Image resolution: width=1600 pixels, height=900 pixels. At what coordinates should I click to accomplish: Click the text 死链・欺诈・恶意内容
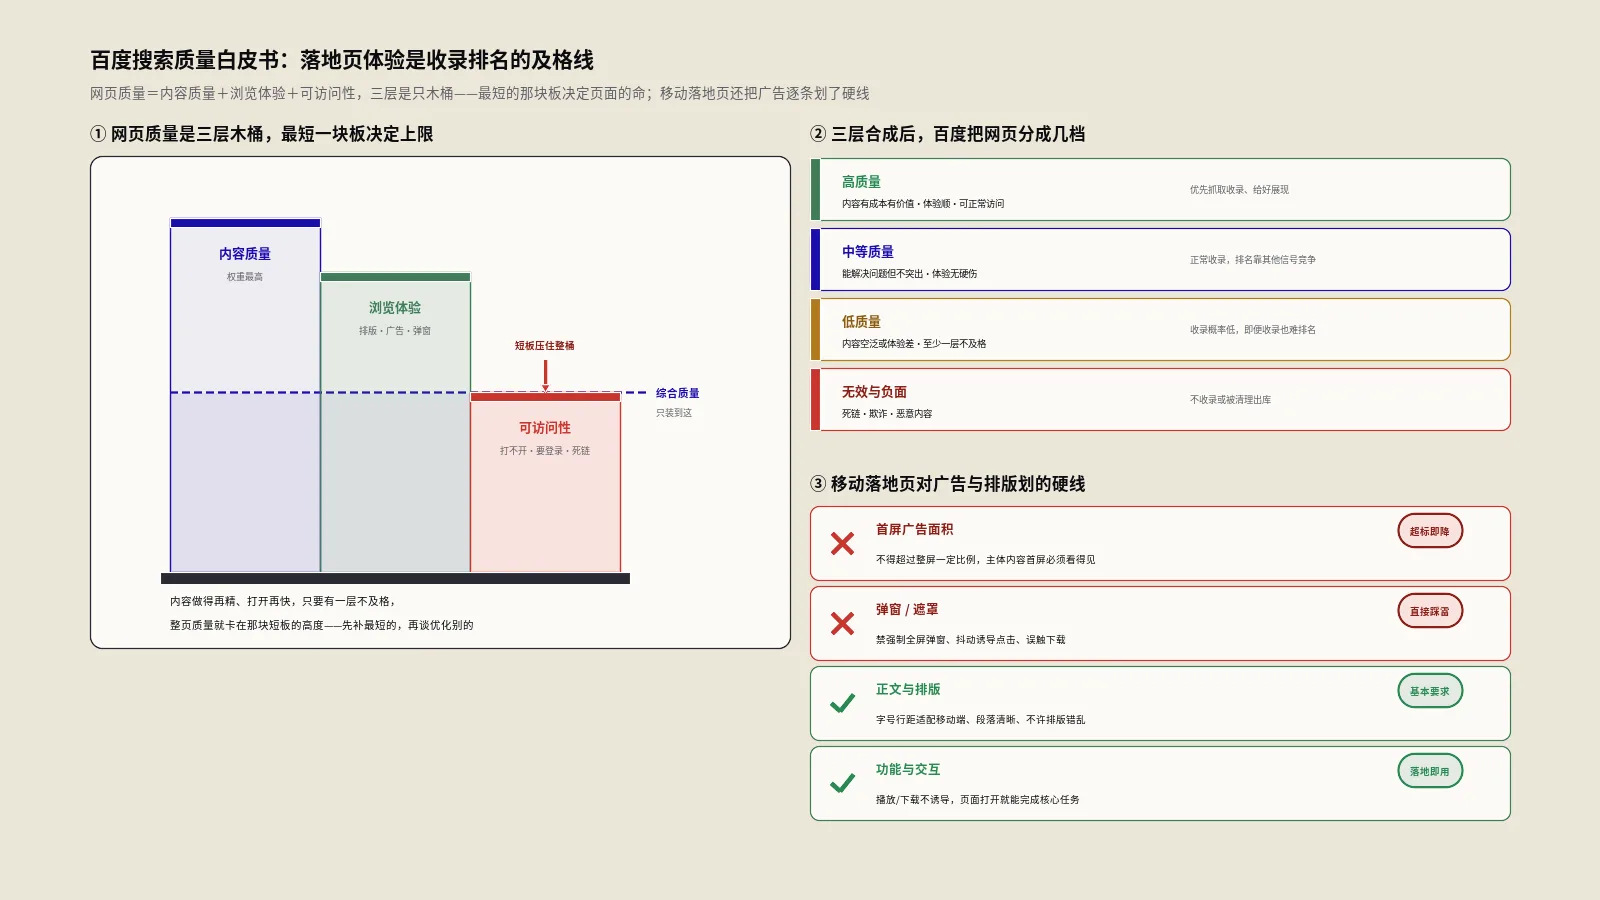(887, 414)
